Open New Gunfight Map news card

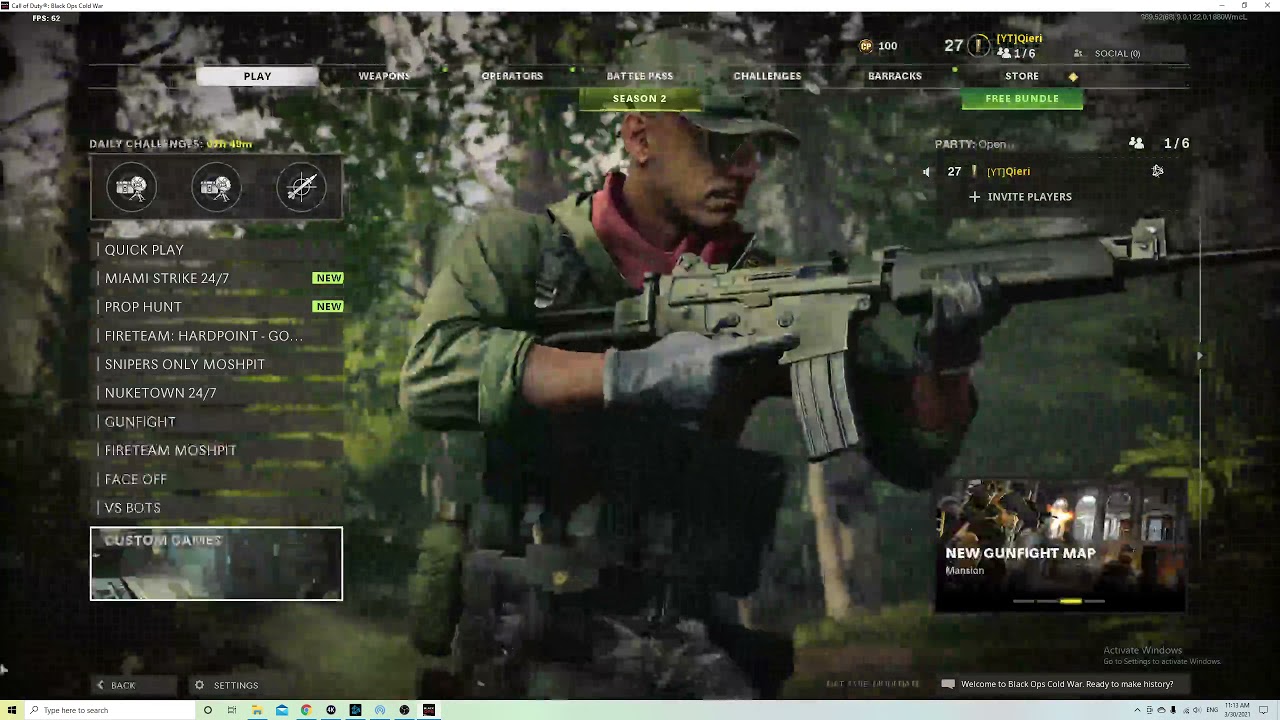click(x=1060, y=545)
